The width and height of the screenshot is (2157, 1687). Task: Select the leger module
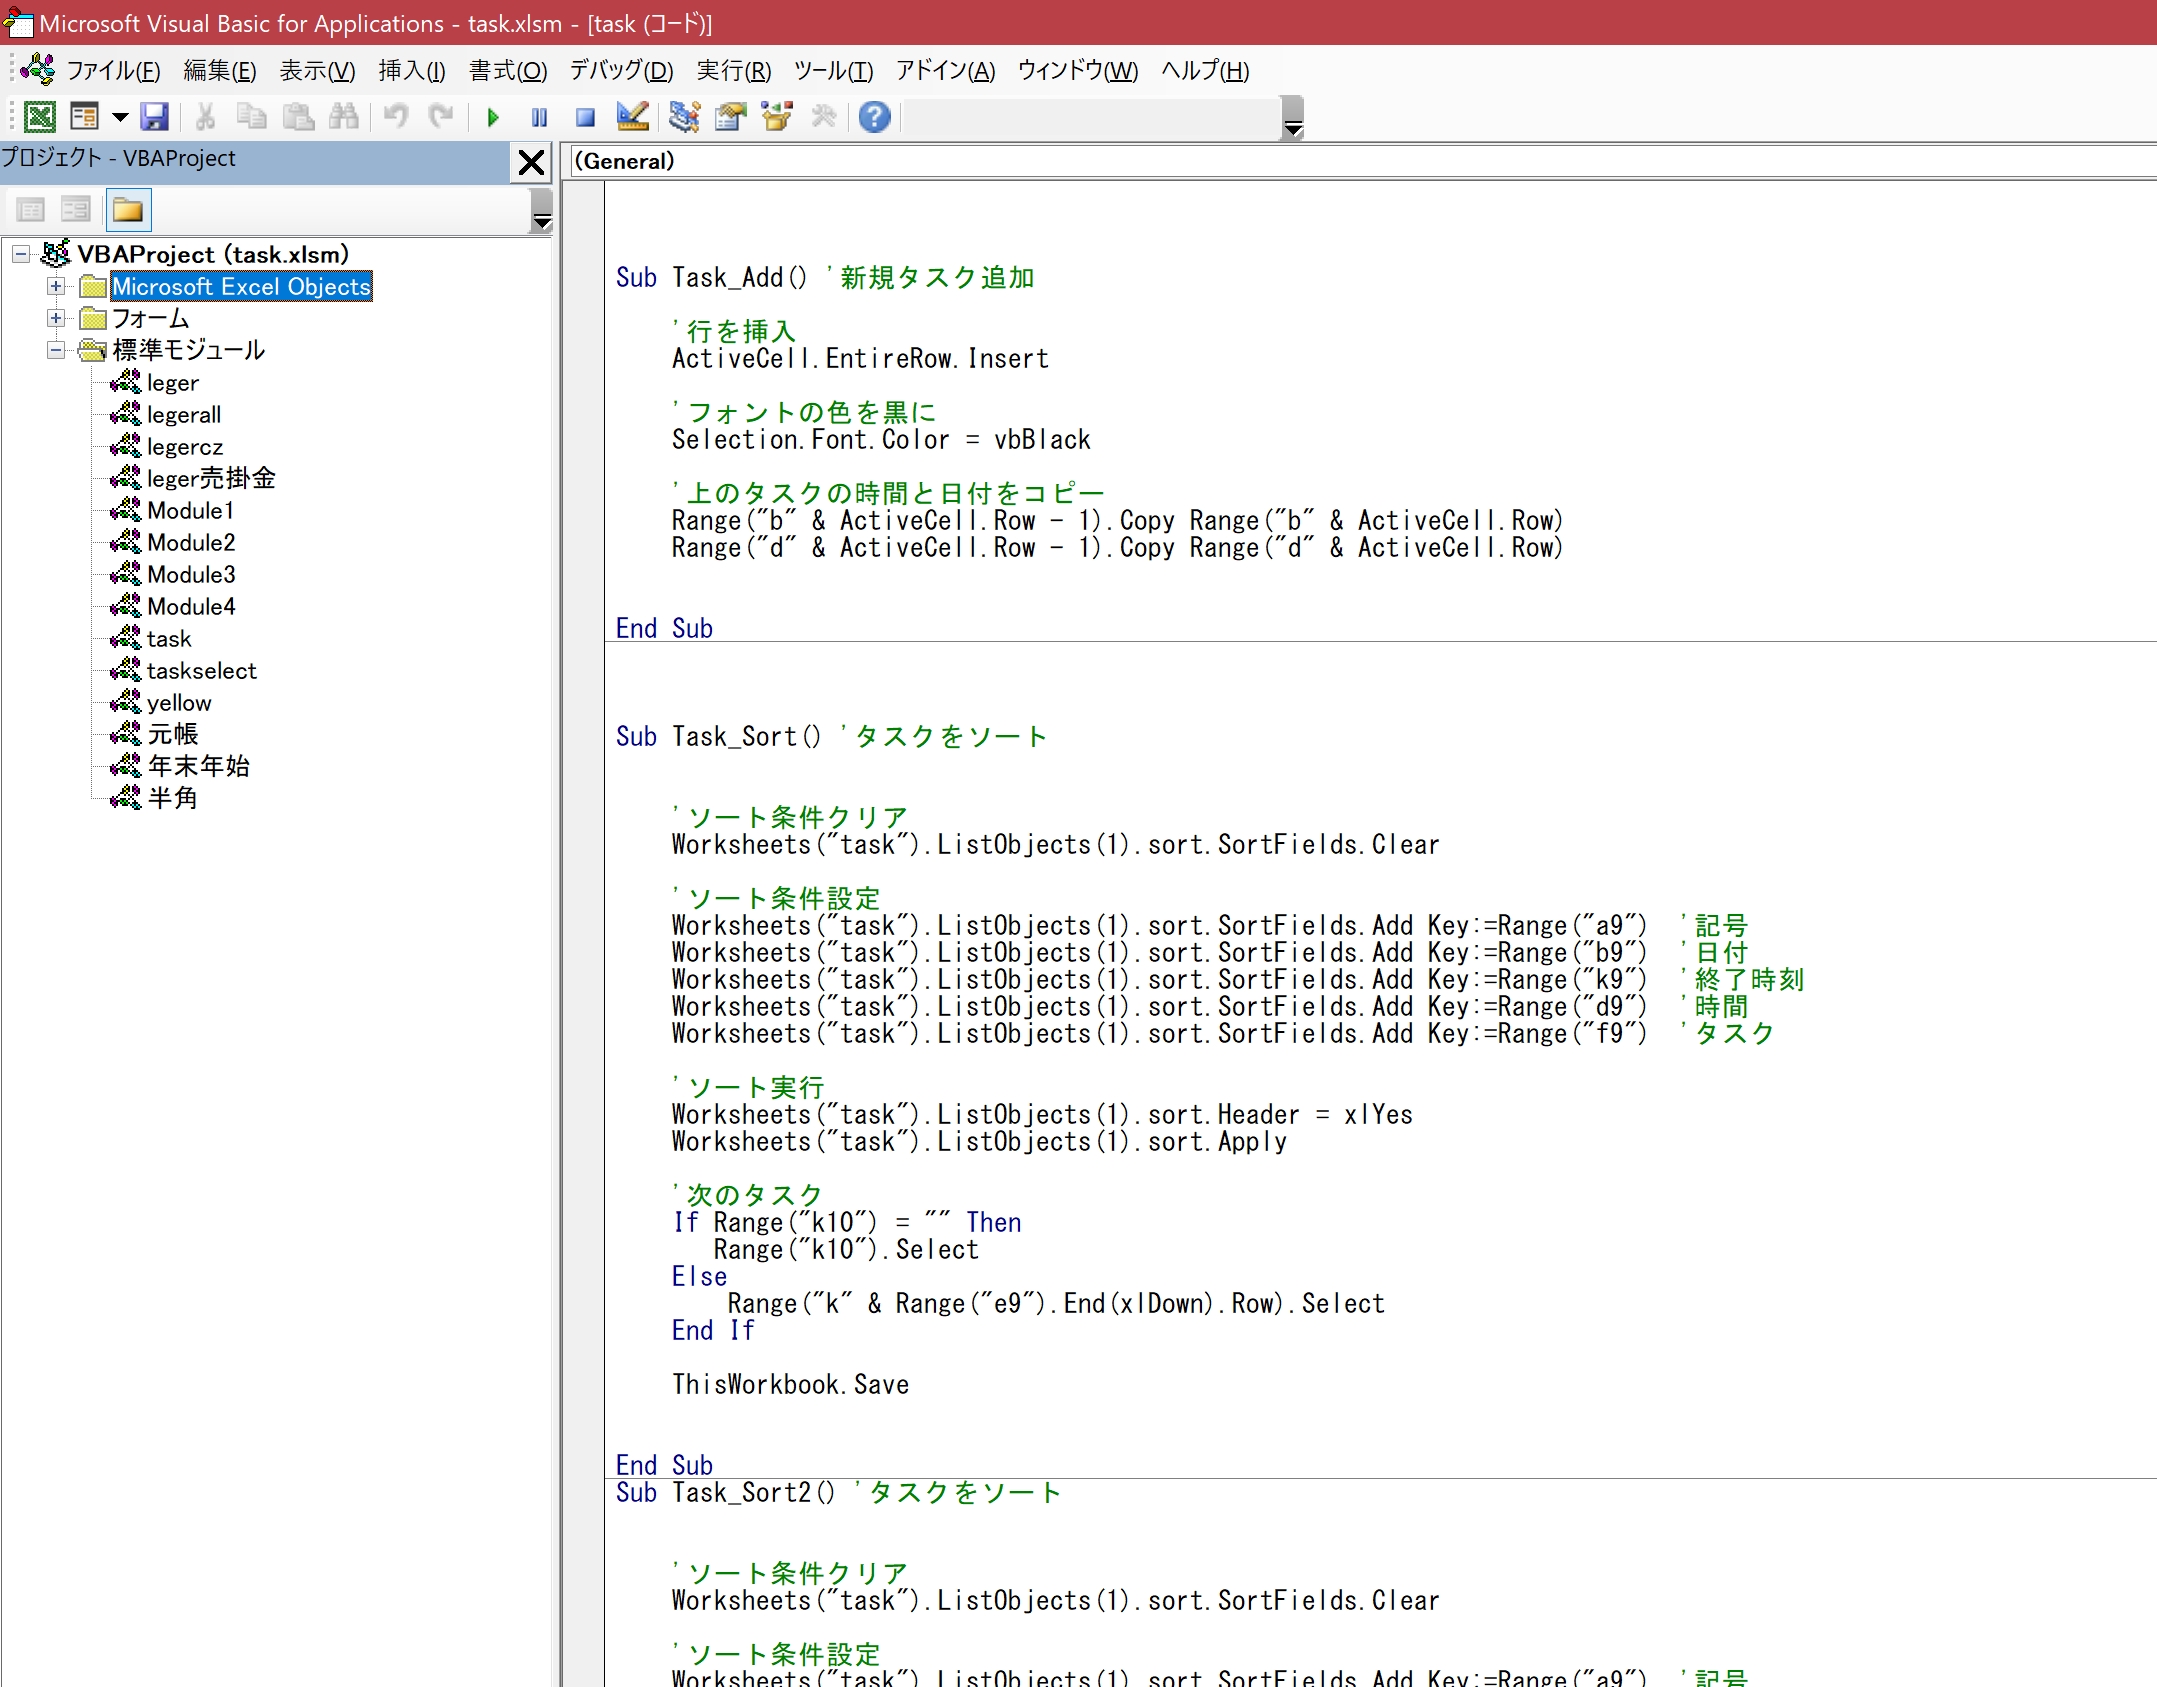(x=172, y=383)
